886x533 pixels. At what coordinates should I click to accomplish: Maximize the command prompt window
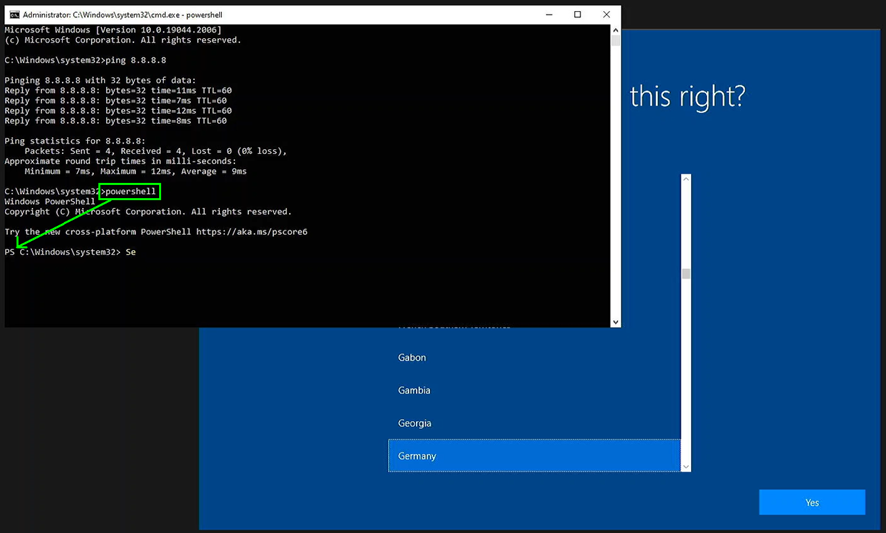tap(578, 15)
